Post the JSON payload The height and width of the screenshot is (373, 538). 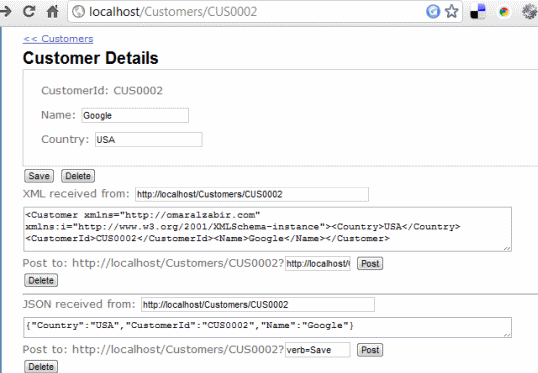click(370, 350)
